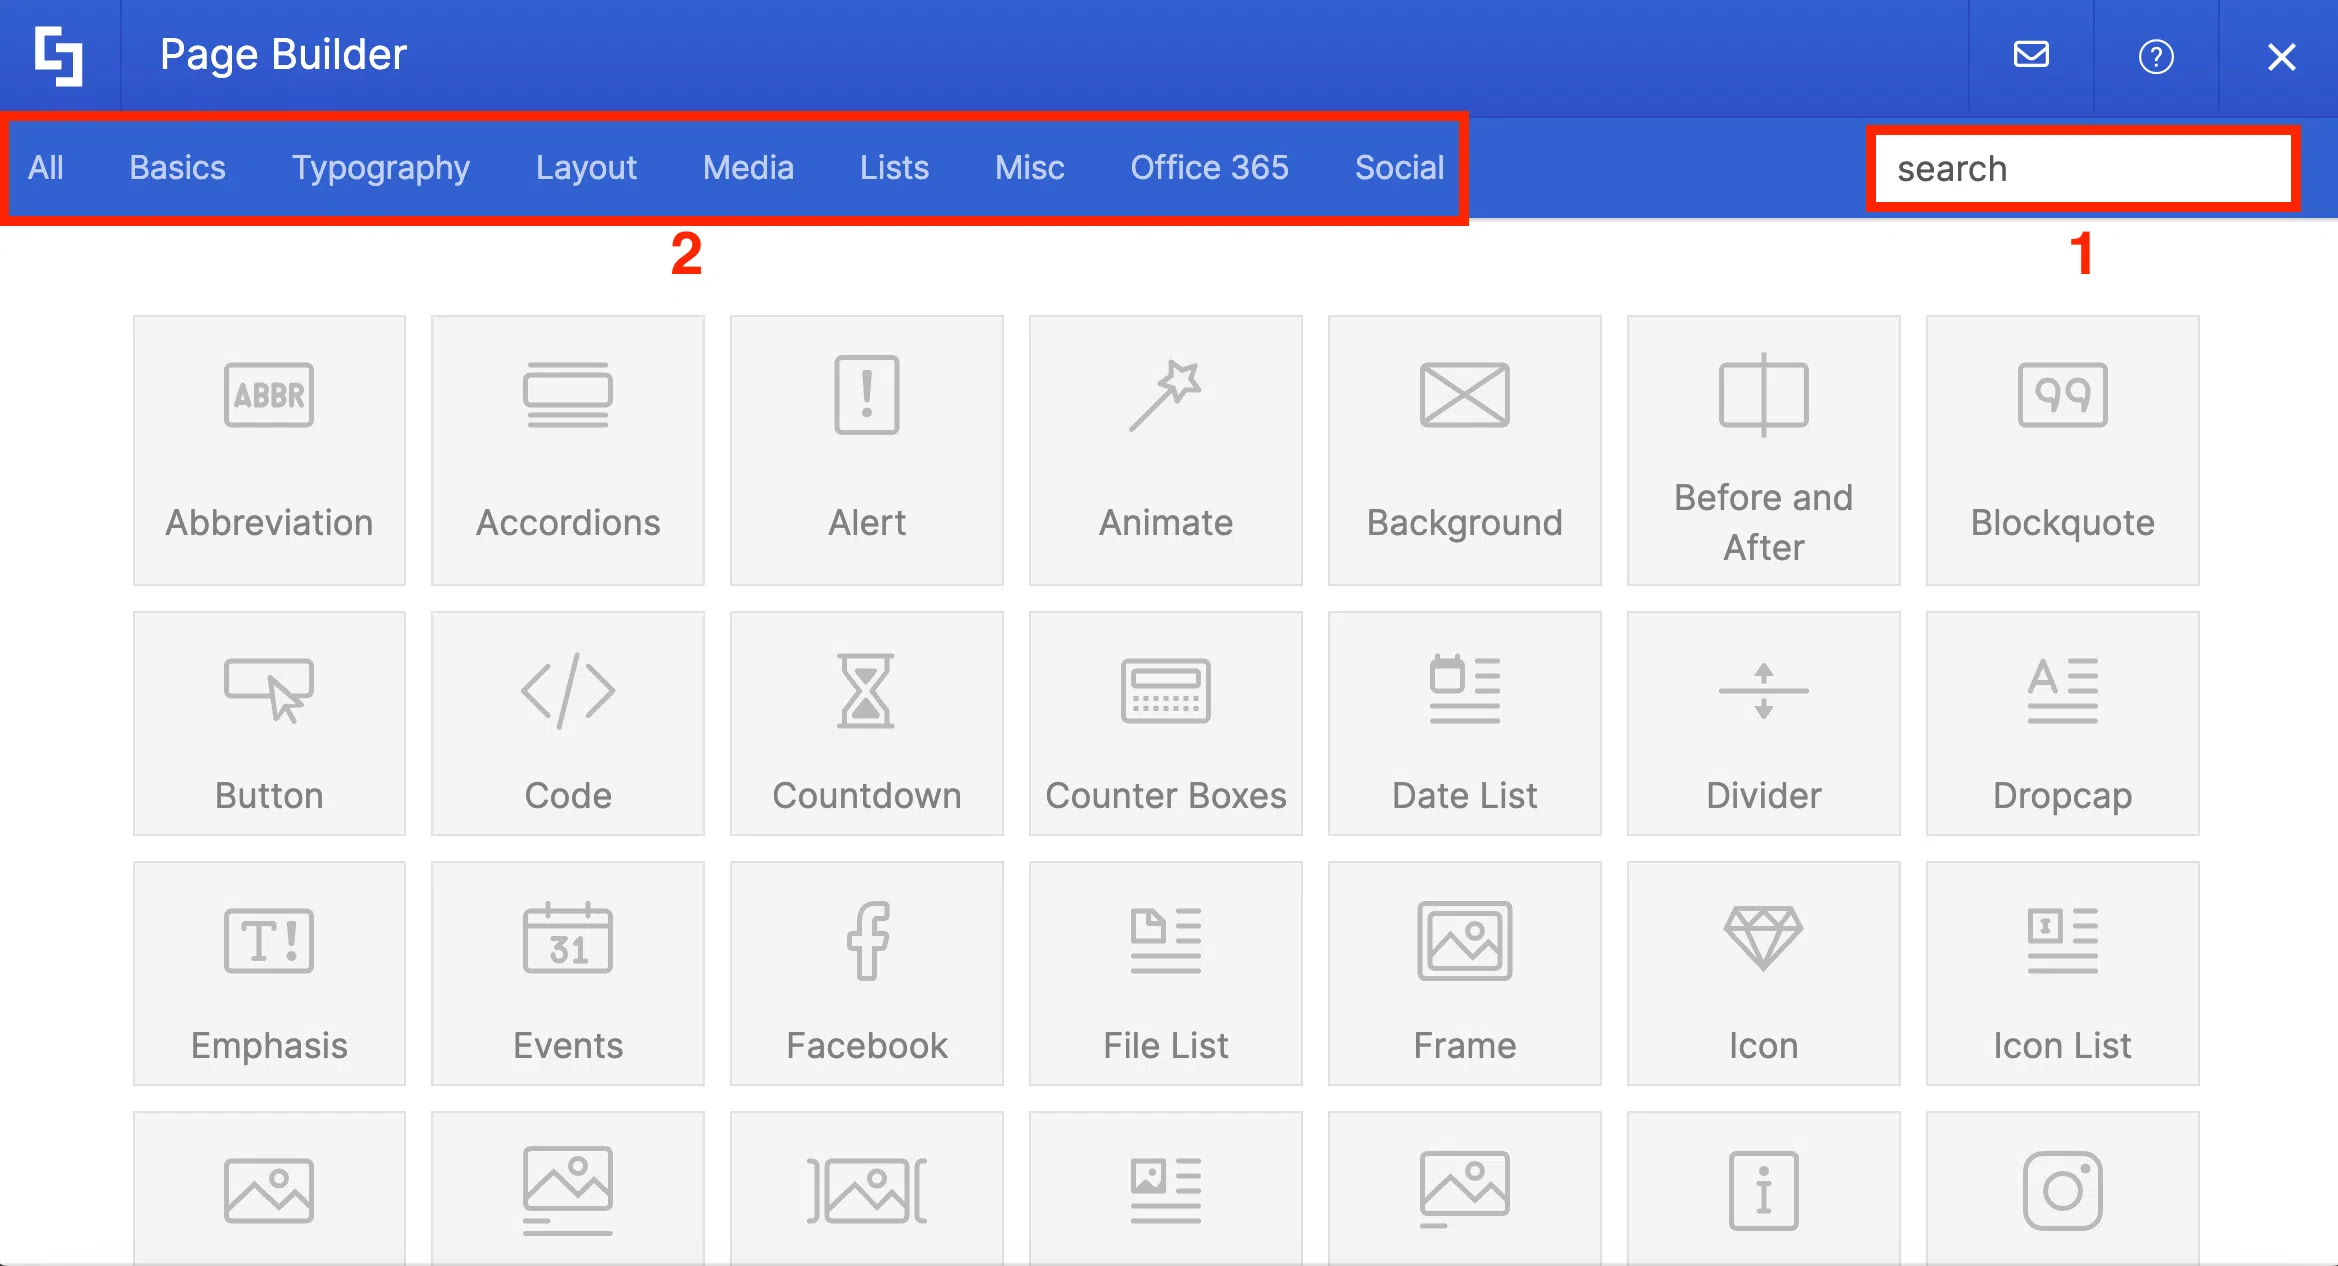Open the Animate shortcode
The height and width of the screenshot is (1266, 2338).
click(x=1166, y=450)
